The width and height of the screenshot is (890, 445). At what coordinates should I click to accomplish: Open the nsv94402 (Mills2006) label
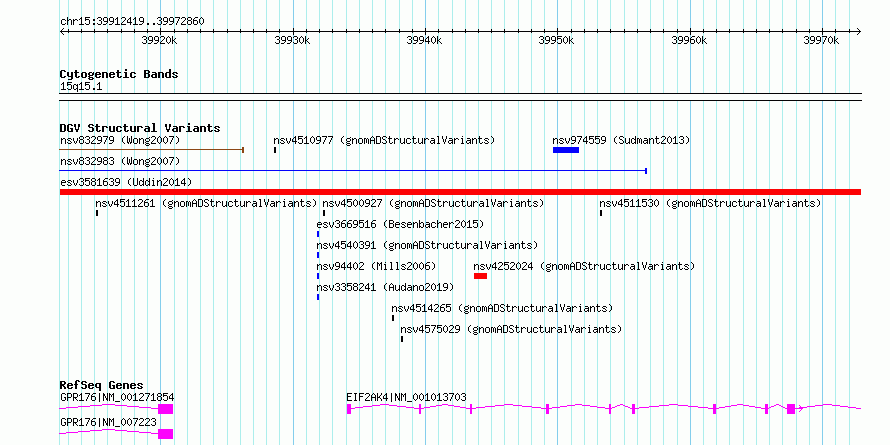[x=376, y=266]
